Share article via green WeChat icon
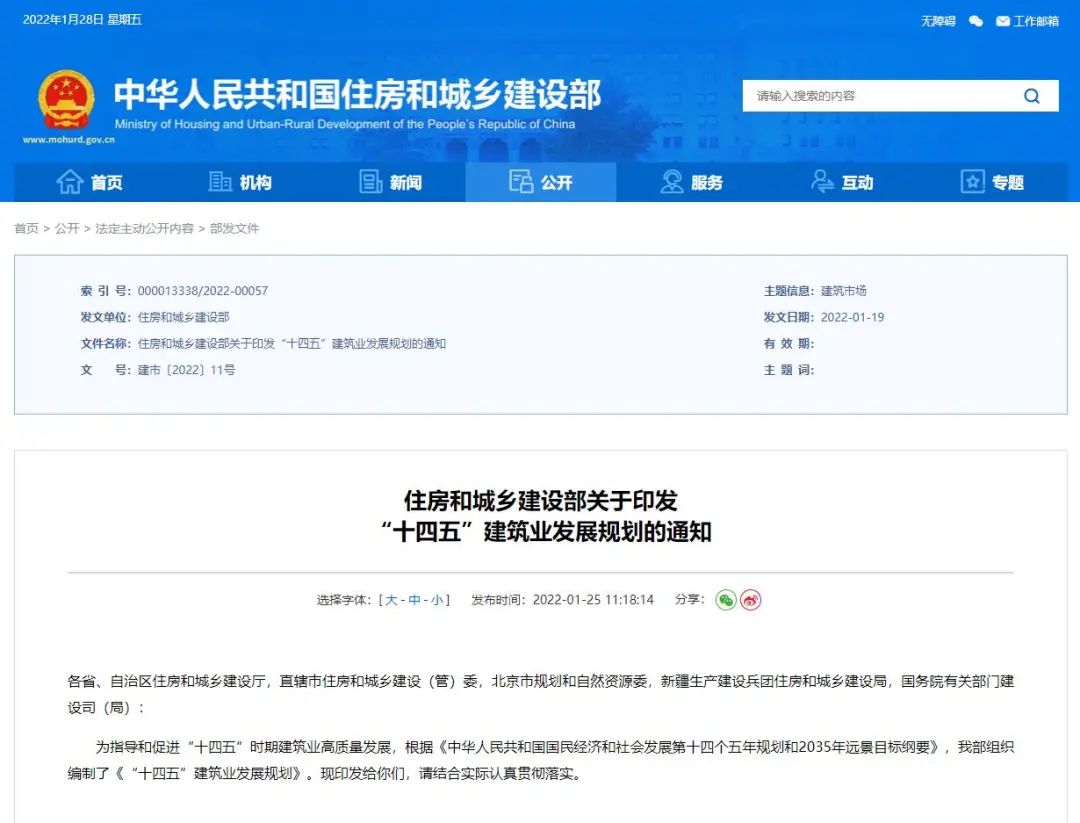1080x823 pixels. 726,600
